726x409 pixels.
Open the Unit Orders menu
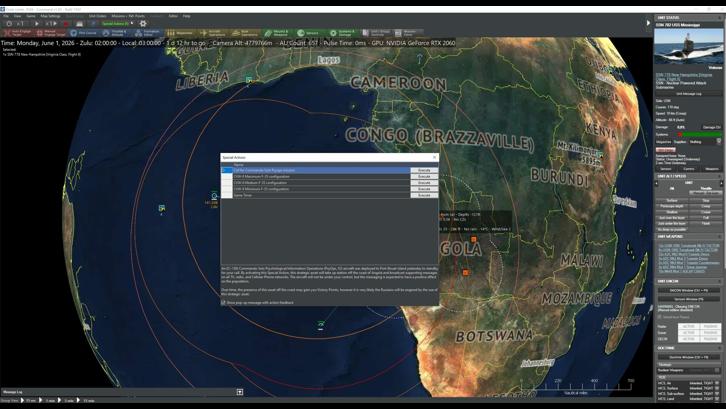[x=98, y=16]
